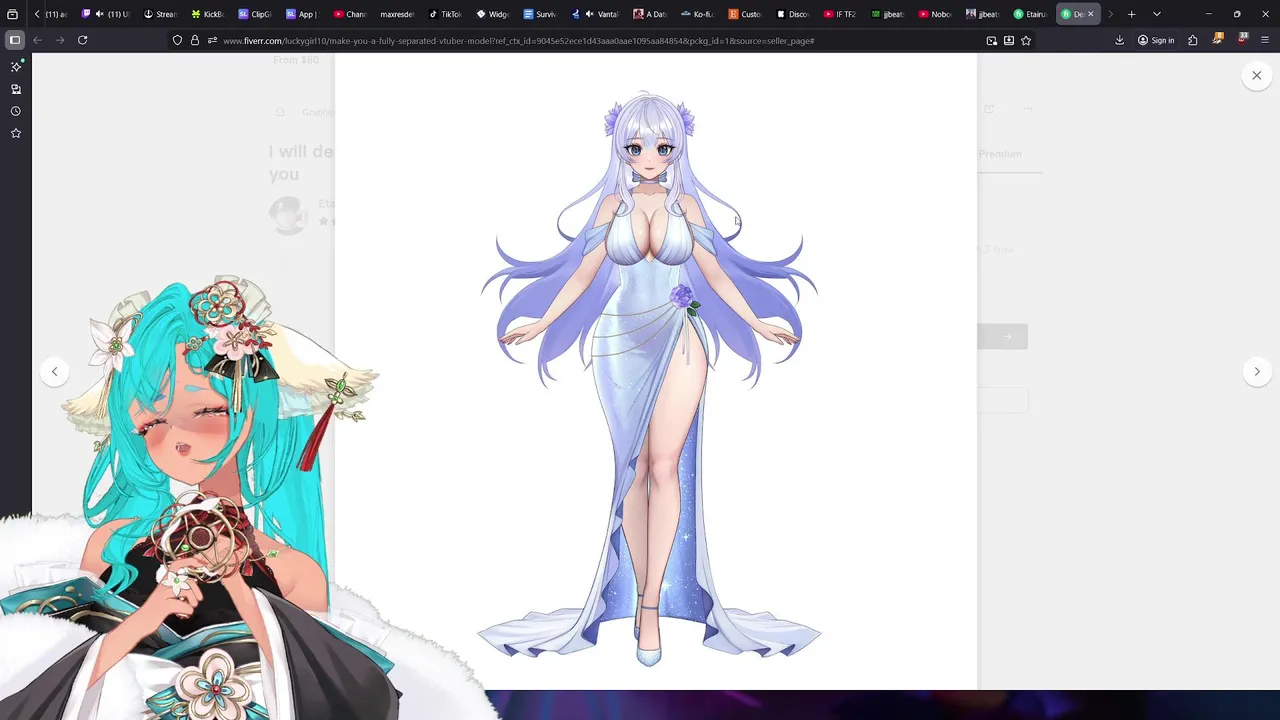Go back to the previous page
This screenshot has width=1280, height=720.
click(37, 40)
